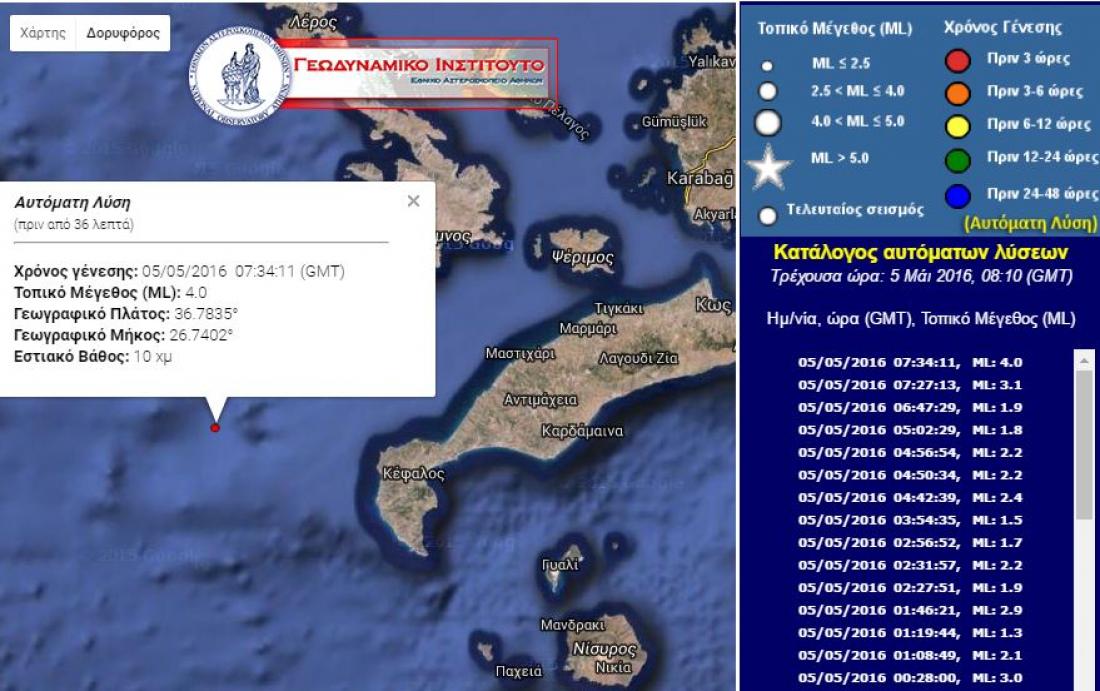Click the ΓΕΩΔΥΝΑΜΙΚΟ ΙΝΣΤΙΤΟΥΤΟ banner title
The height and width of the screenshot is (691, 1100).
click(420, 66)
